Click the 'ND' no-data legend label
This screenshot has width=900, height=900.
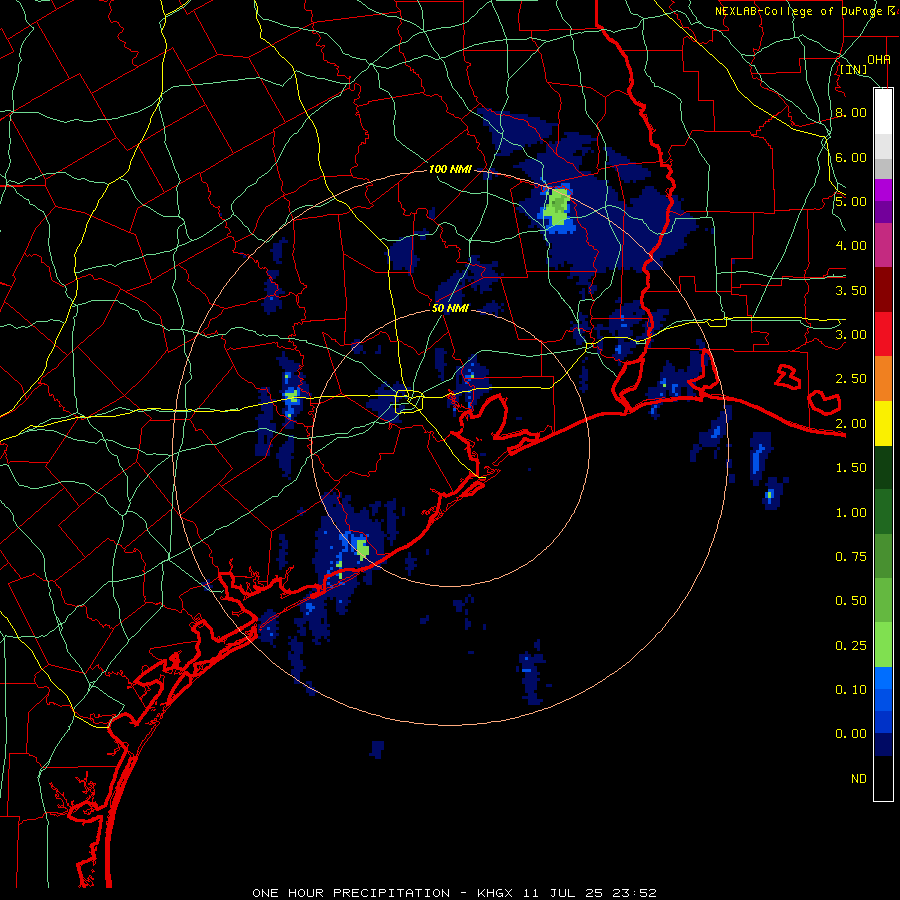click(859, 779)
